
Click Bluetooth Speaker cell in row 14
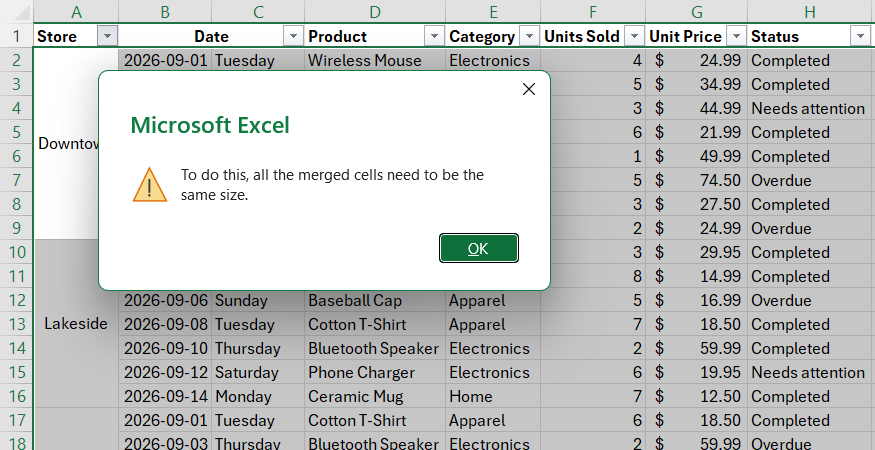click(x=375, y=348)
